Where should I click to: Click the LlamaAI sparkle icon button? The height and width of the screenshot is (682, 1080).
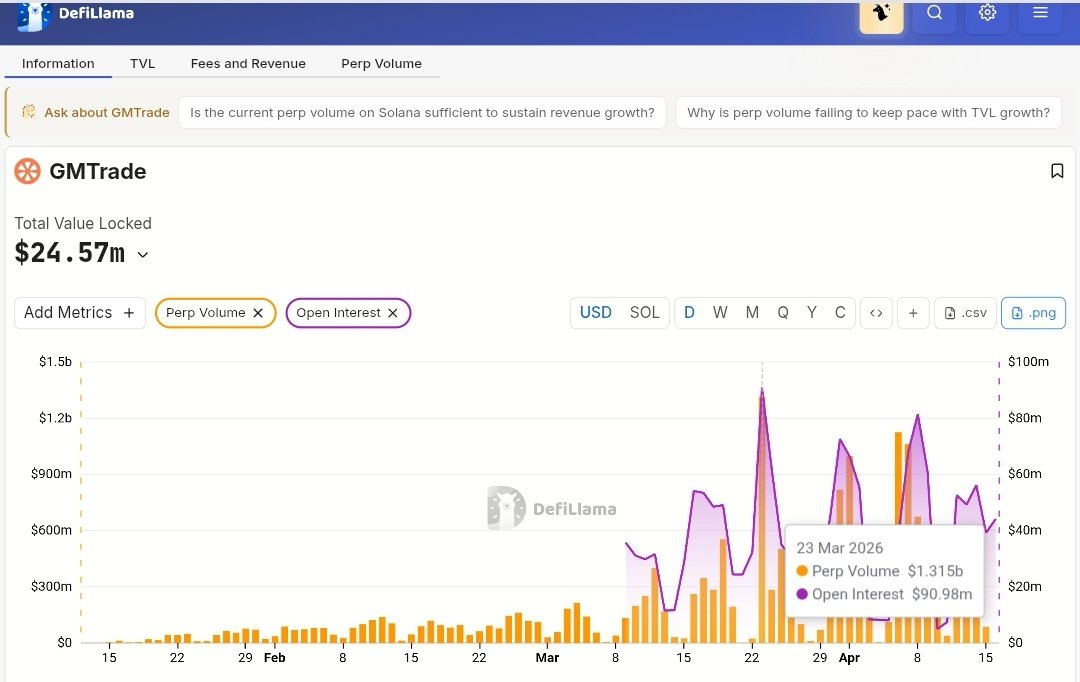(x=882, y=13)
